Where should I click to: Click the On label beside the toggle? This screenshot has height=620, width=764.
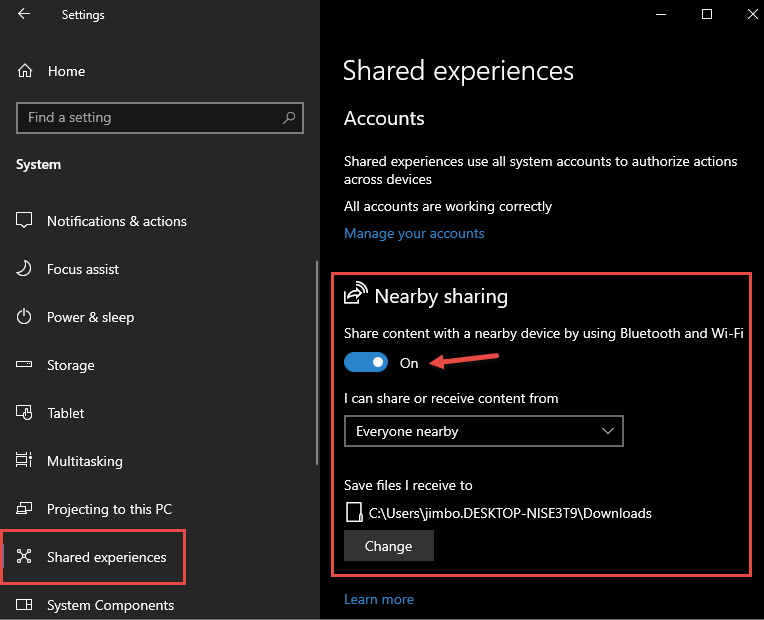(x=409, y=363)
